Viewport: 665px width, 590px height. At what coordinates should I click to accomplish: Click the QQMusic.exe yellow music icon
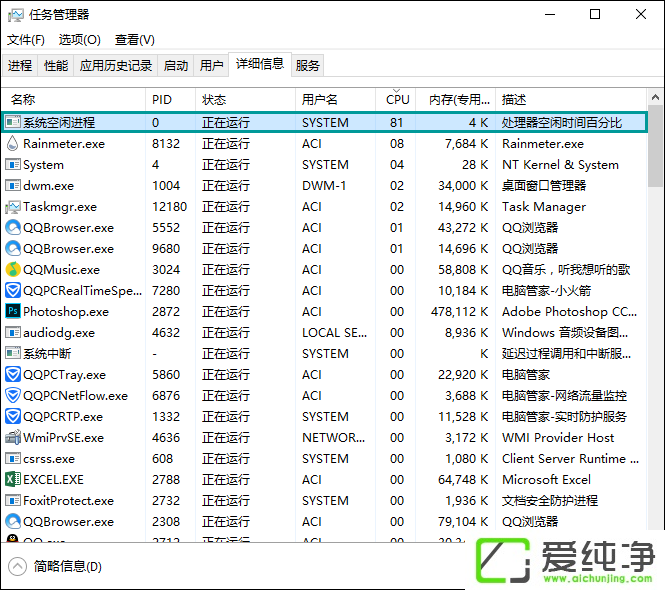pyautogui.click(x=13, y=269)
